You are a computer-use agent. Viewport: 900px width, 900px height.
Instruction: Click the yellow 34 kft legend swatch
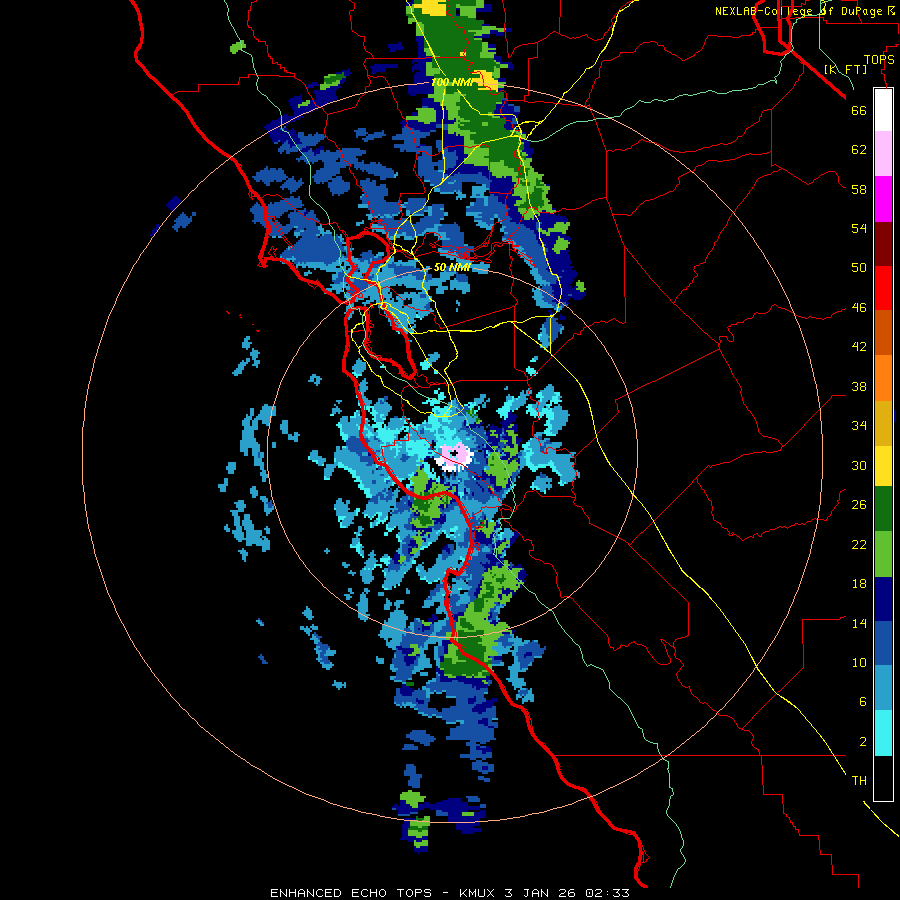click(x=883, y=465)
